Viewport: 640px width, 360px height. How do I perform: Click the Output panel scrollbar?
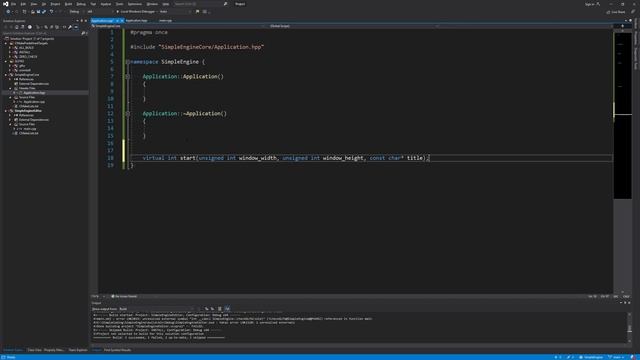(629, 328)
